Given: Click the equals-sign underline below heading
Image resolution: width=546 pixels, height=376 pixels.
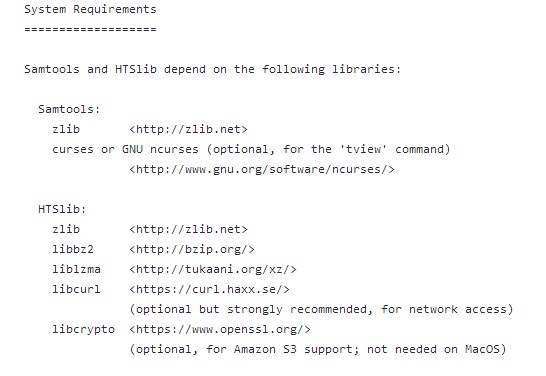Looking at the screenshot, I should [90, 29].
